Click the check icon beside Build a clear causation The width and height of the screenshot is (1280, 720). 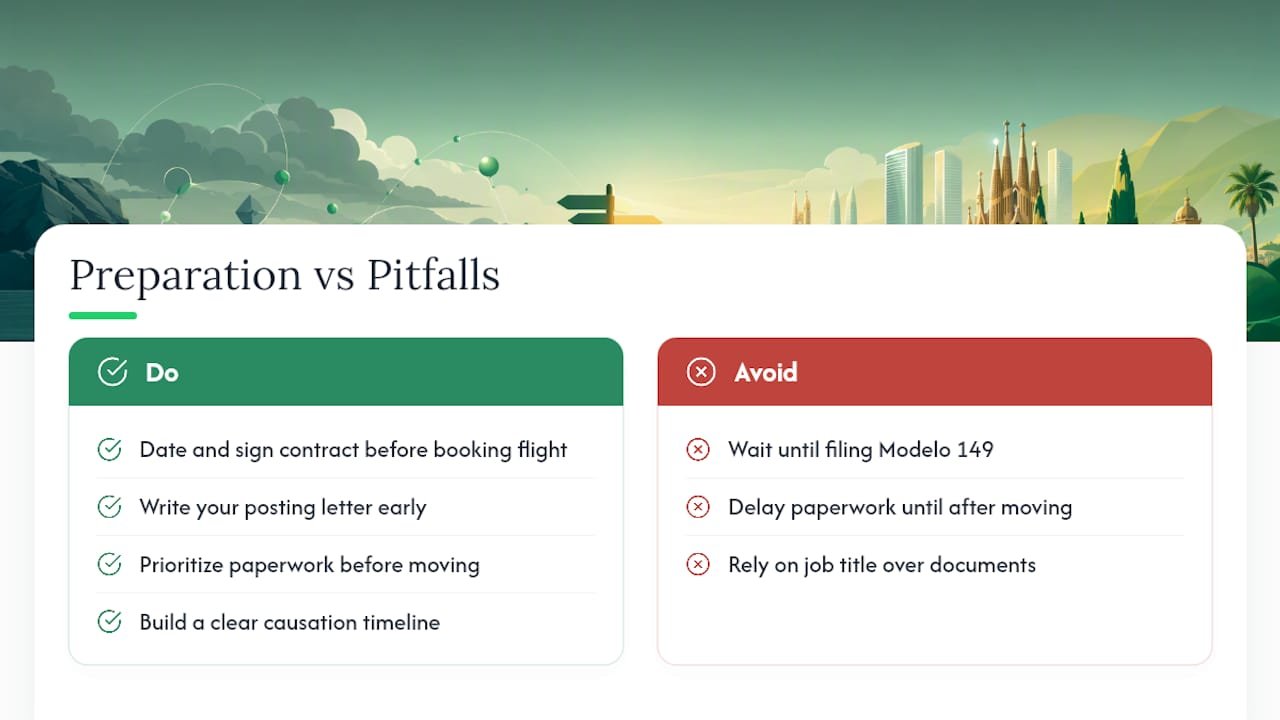110,622
